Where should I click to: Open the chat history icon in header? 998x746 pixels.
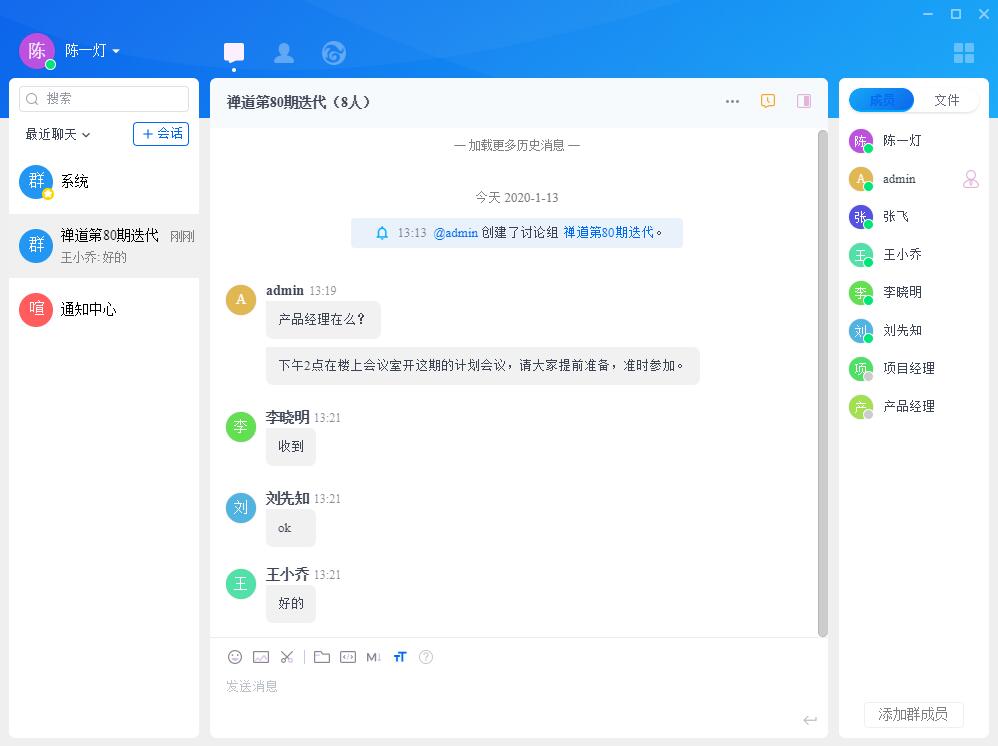[x=768, y=101]
